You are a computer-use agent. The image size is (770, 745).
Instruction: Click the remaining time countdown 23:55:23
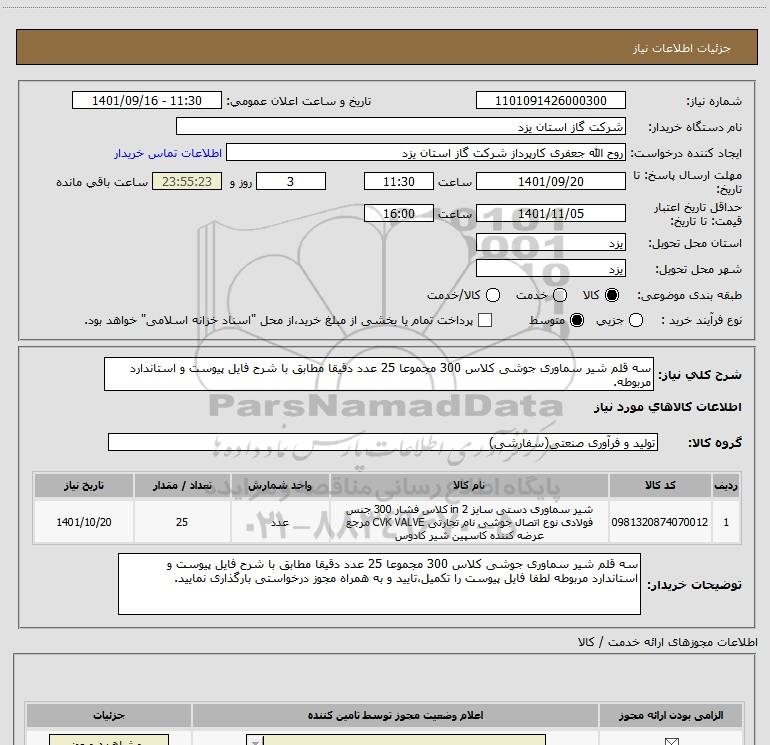click(187, 181)
